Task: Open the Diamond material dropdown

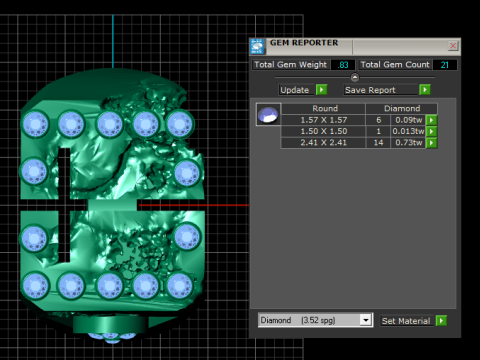Action: point(366,320)
